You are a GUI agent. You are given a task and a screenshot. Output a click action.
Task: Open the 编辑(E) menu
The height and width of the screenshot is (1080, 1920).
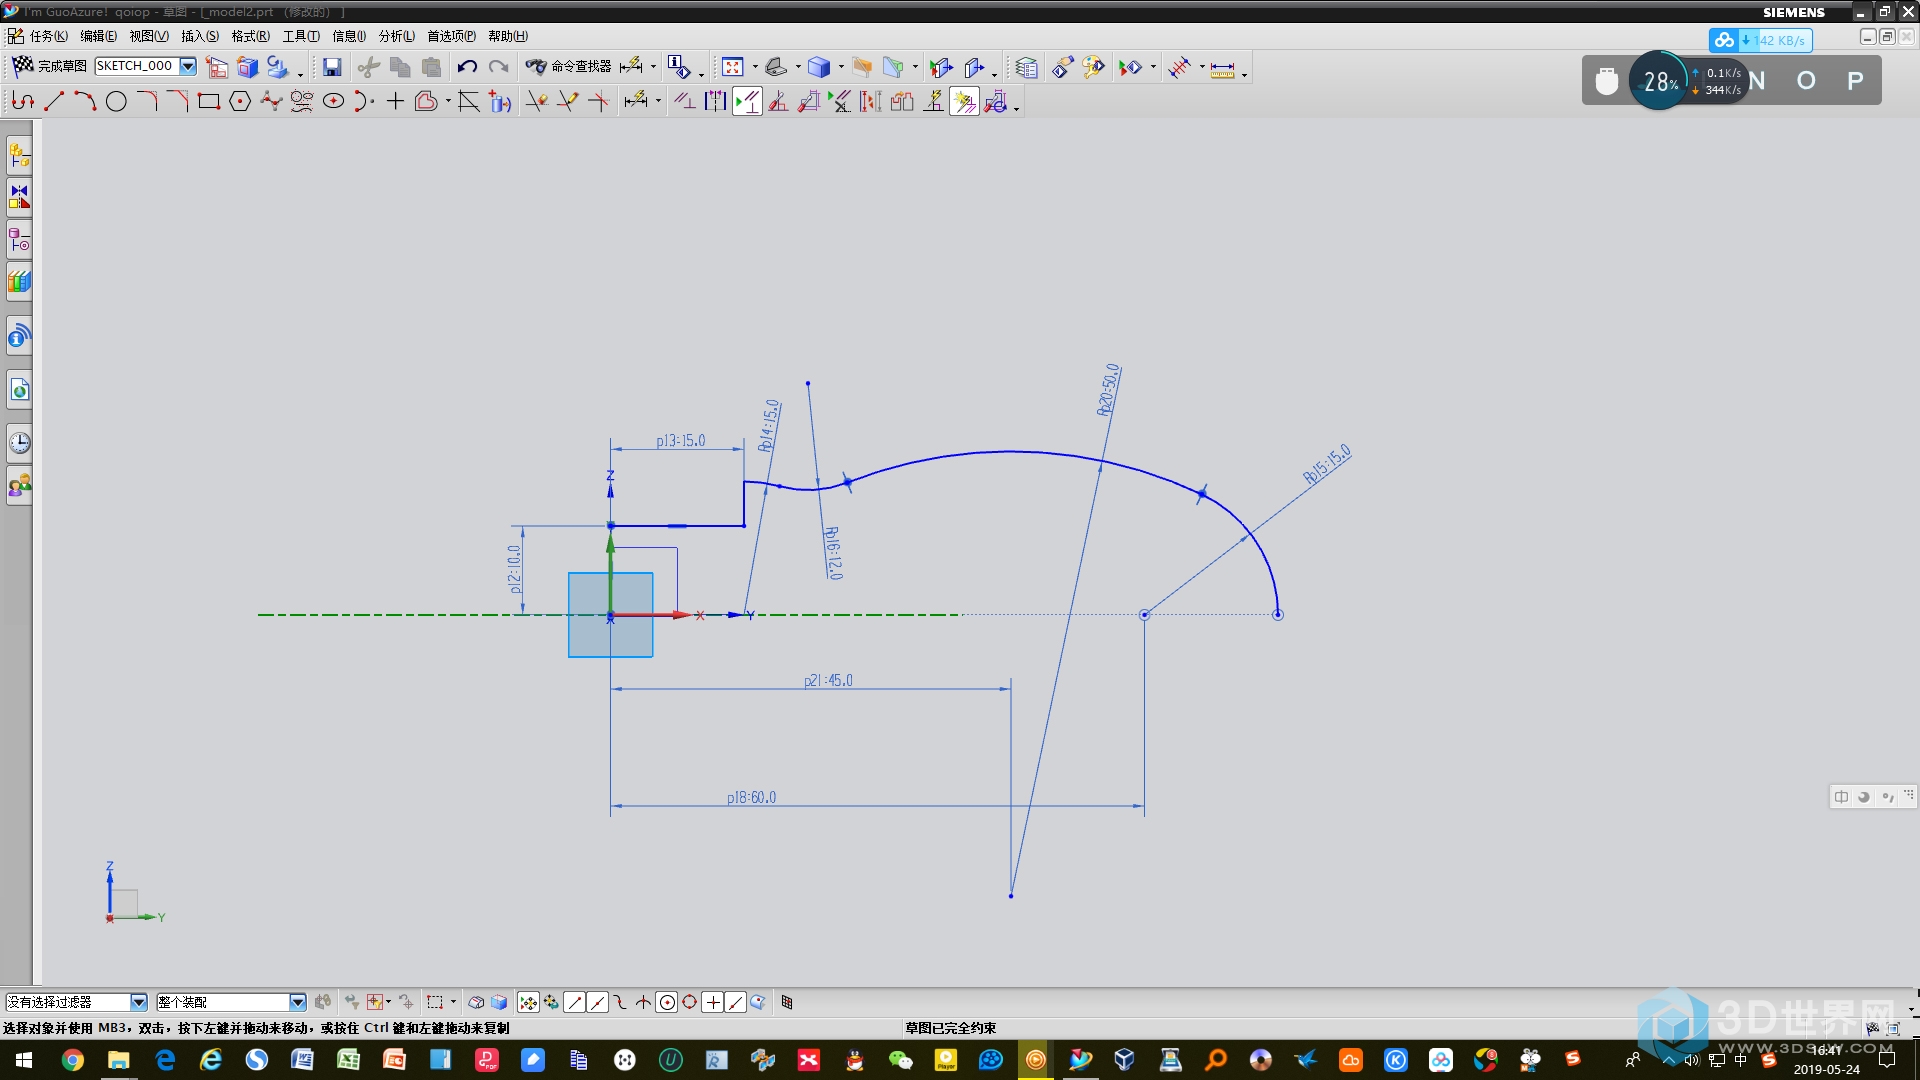98,36
